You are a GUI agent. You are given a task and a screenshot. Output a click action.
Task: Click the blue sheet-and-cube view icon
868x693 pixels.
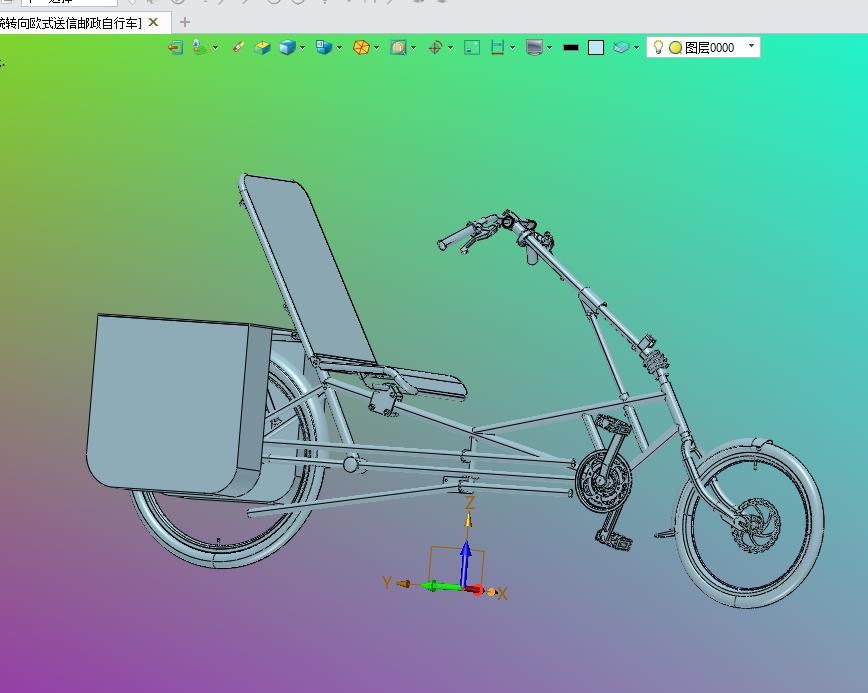[324, 47]
